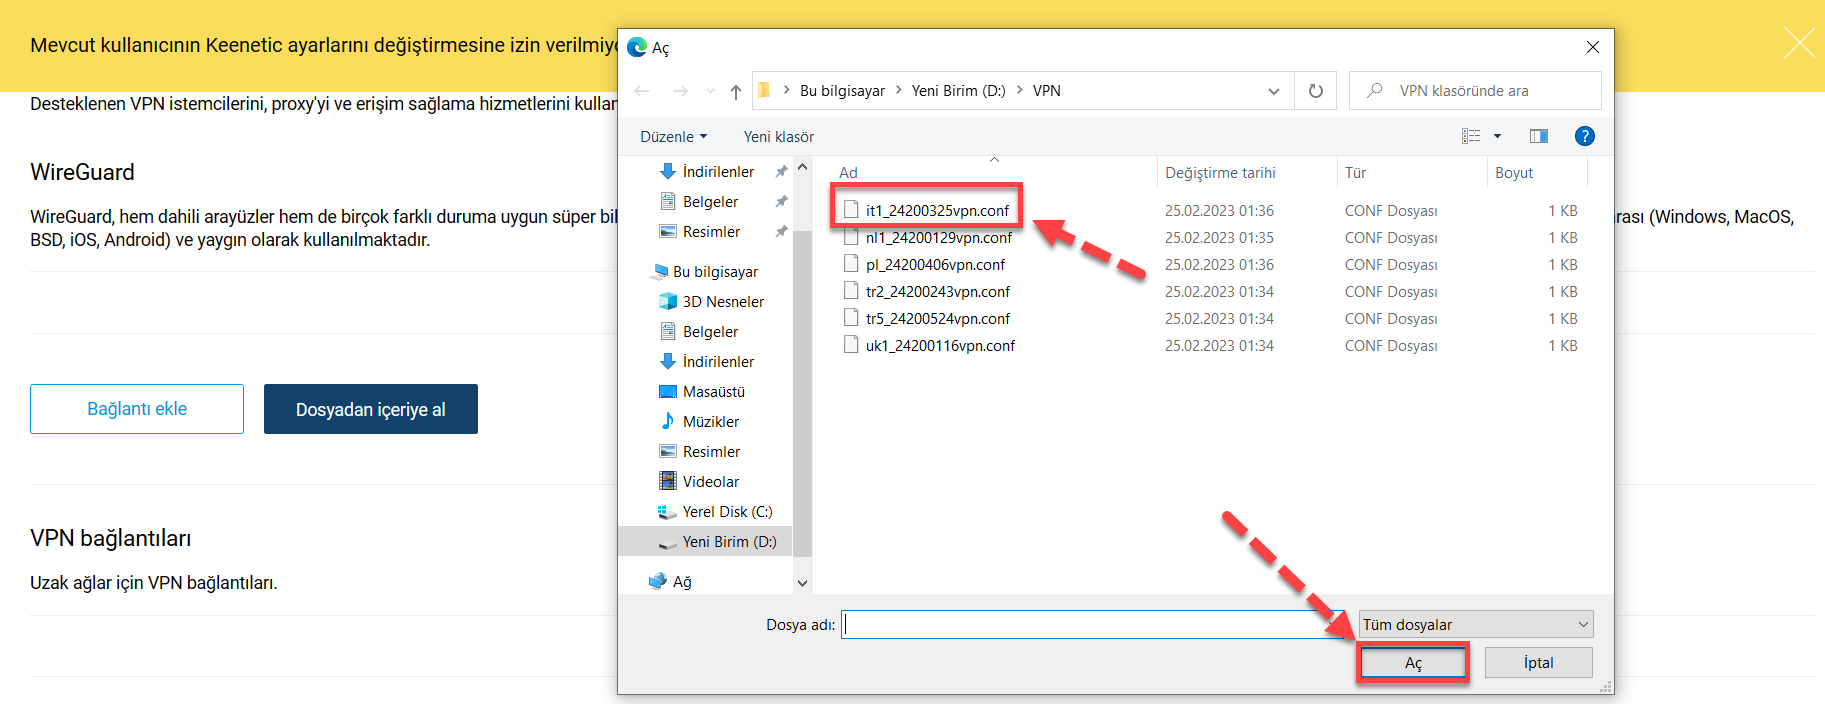Click the folder icon in address bar
Image resolution: width=1825 pixels, height=704 pixels.
click(x=765, y=91)
